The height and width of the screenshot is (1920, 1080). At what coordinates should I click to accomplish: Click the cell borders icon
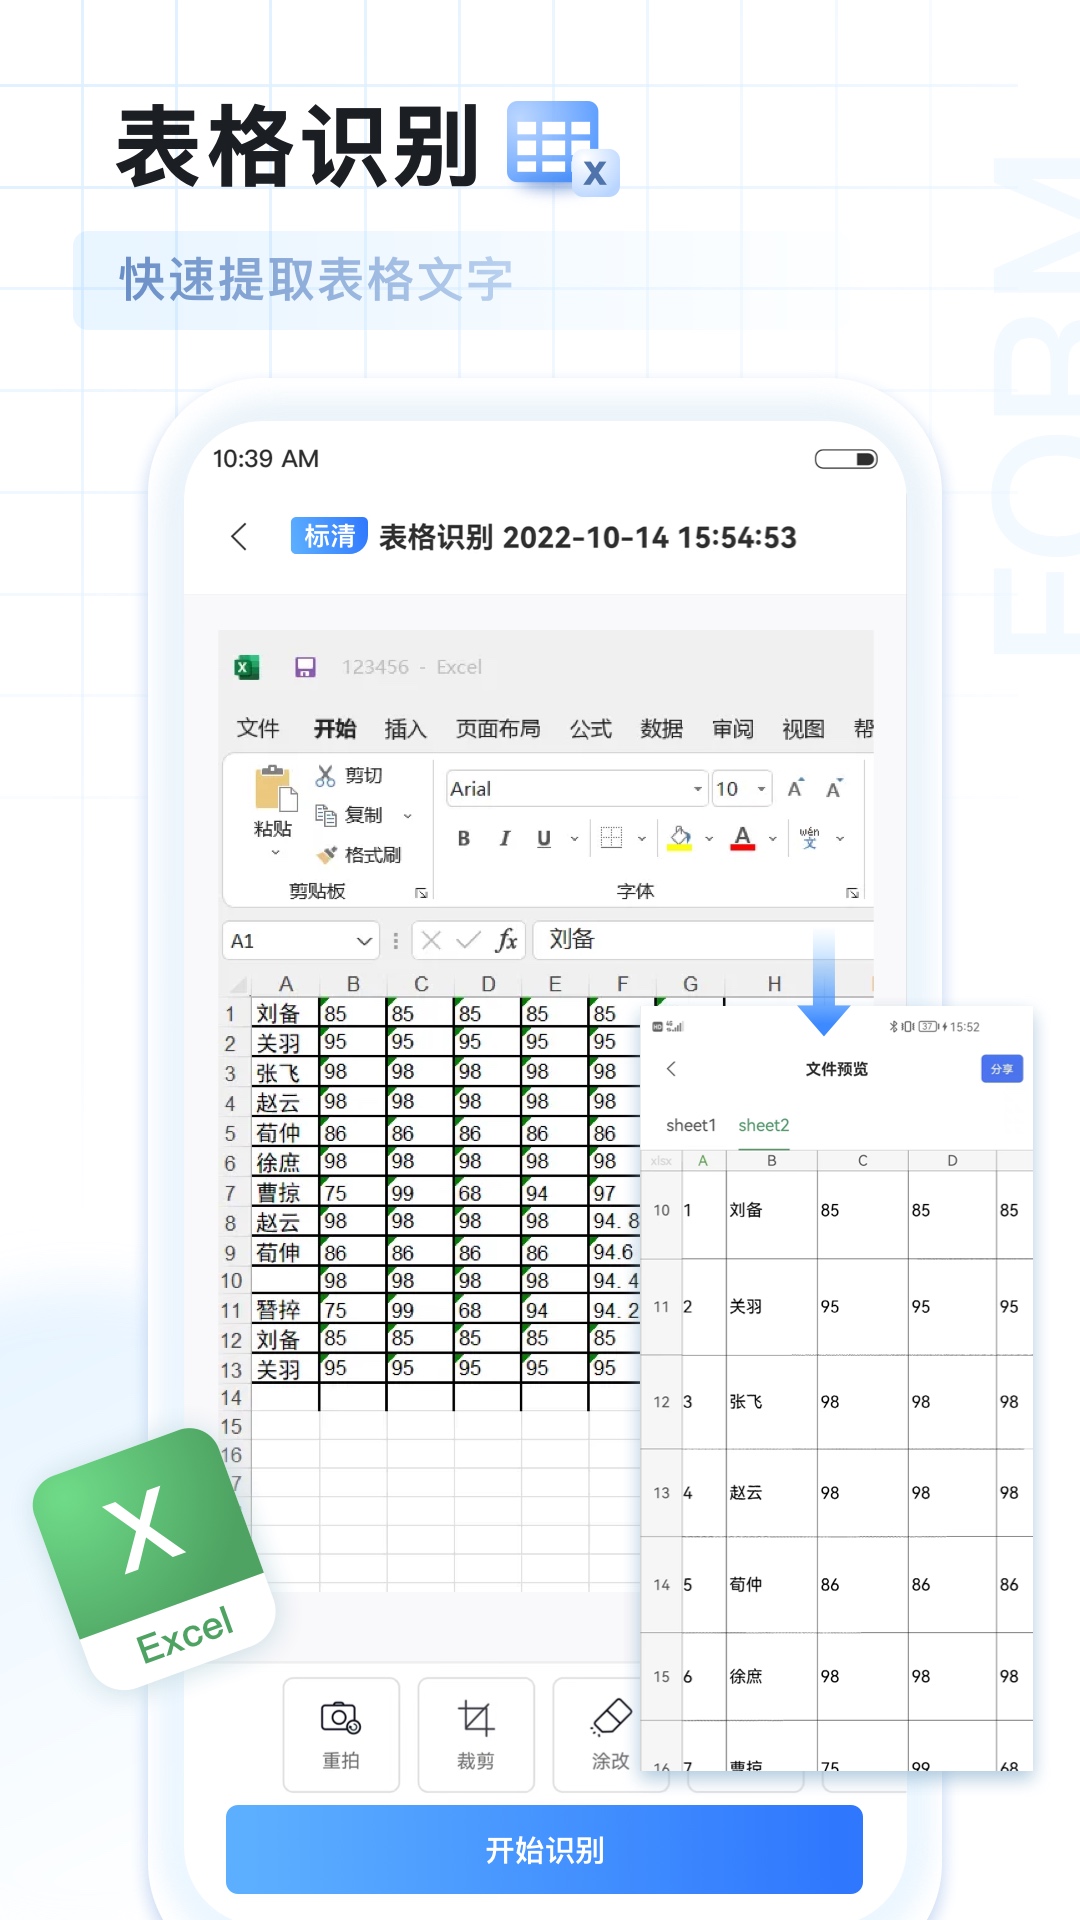pos(611,838)
